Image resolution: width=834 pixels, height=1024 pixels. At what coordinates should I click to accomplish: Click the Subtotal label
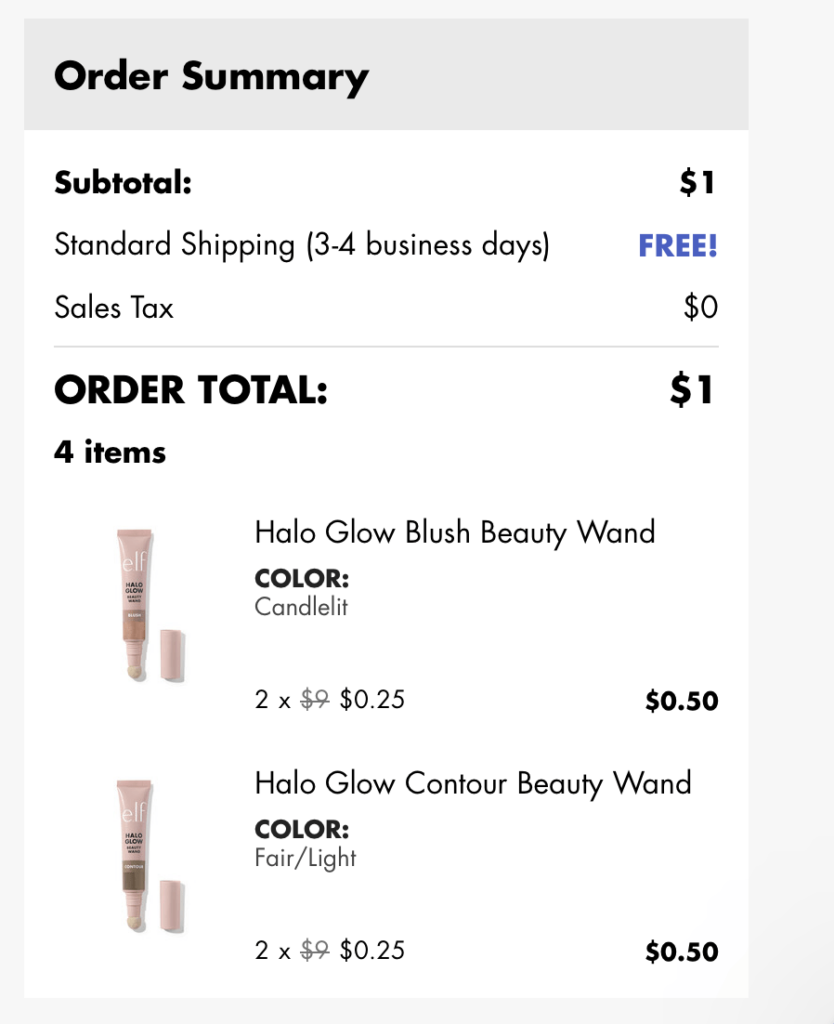(122, 183)
